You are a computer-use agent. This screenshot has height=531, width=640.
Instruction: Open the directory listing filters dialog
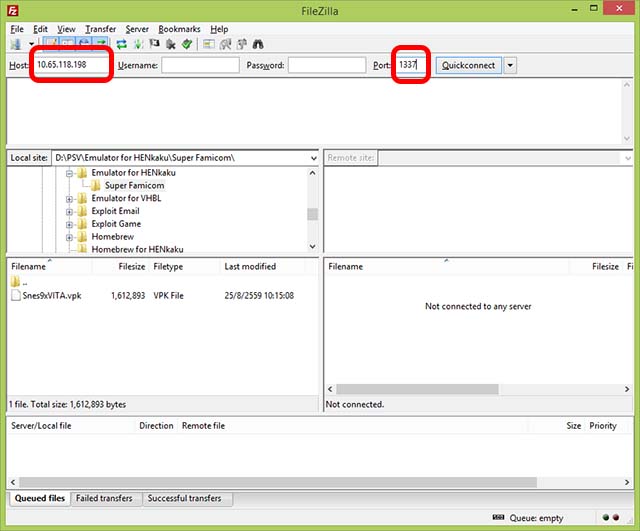[x=209, y=44]
